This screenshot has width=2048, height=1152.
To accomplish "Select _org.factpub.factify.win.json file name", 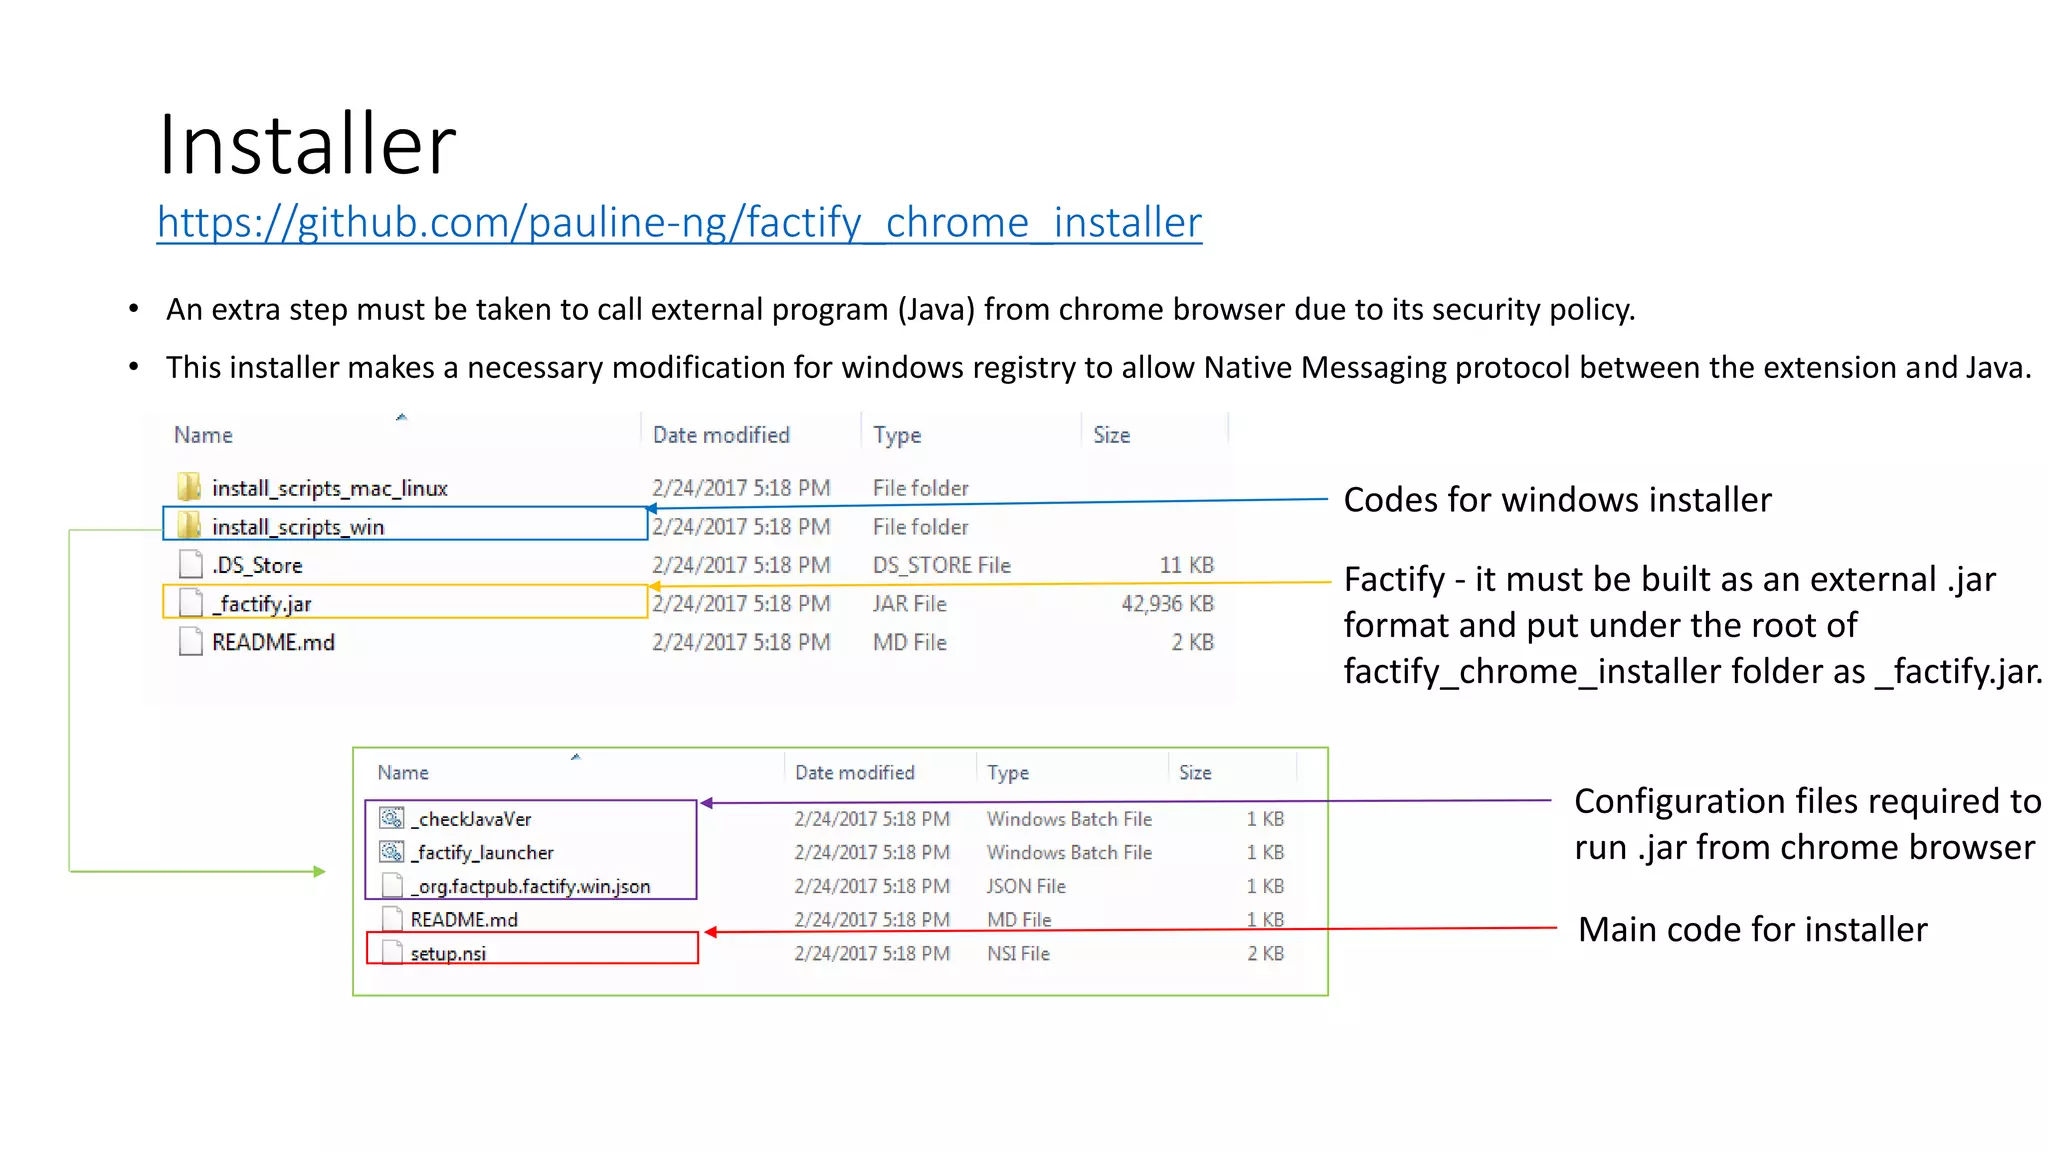I will tap(530, 886).
